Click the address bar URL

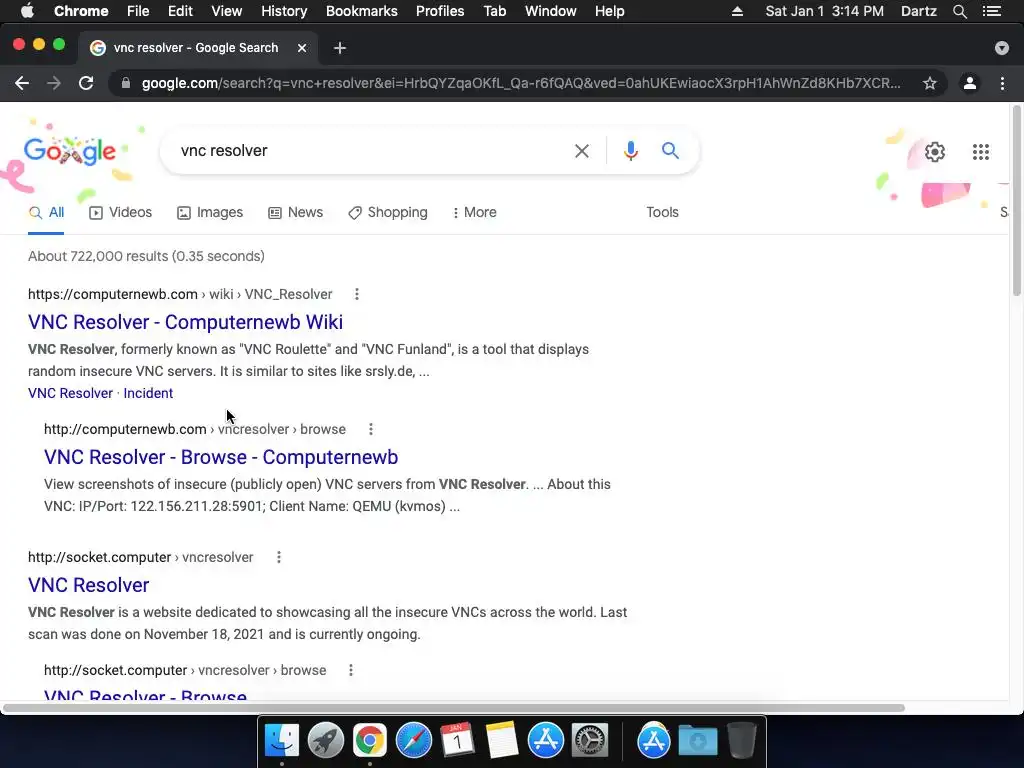(520, 83)
